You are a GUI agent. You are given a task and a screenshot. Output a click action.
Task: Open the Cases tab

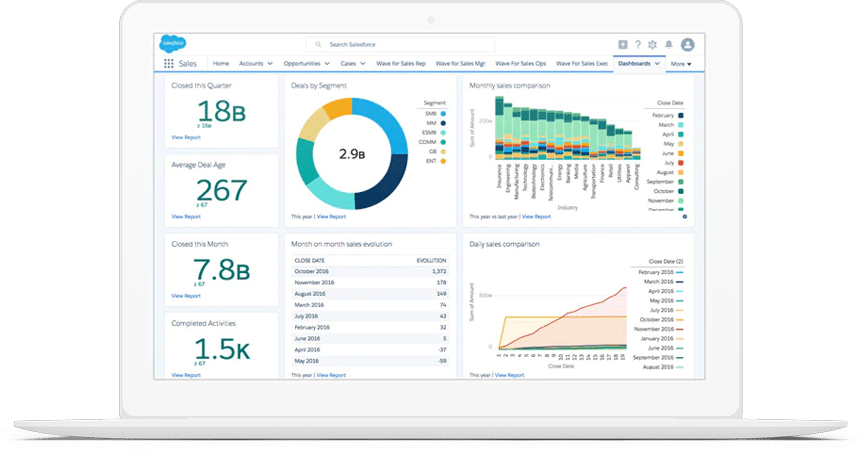(348, 64)
